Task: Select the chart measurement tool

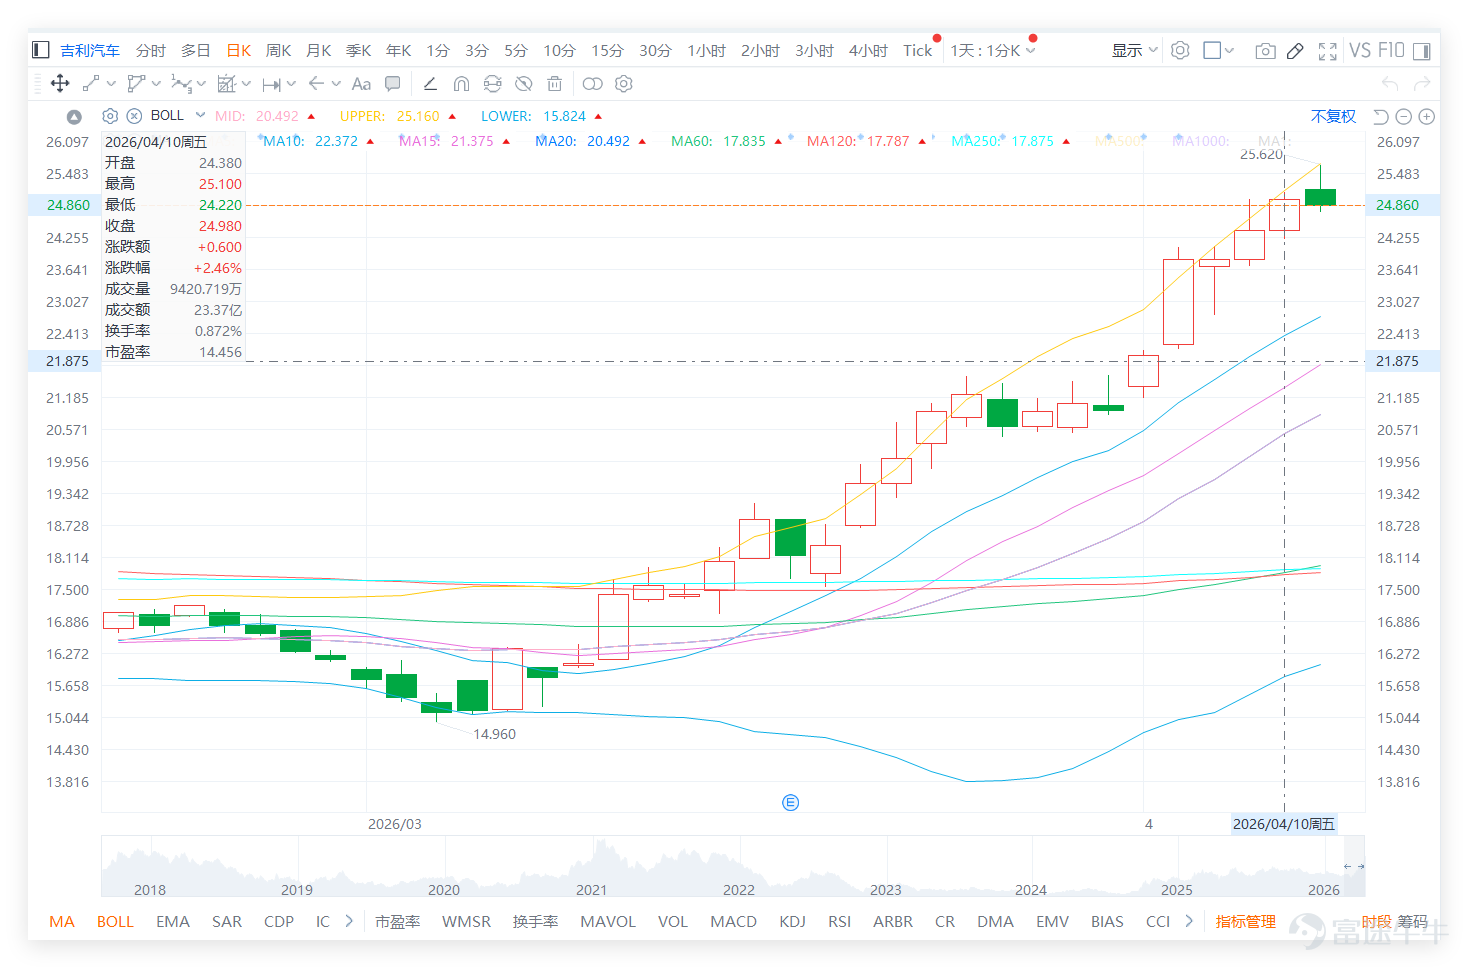Action: pos(227,84)
